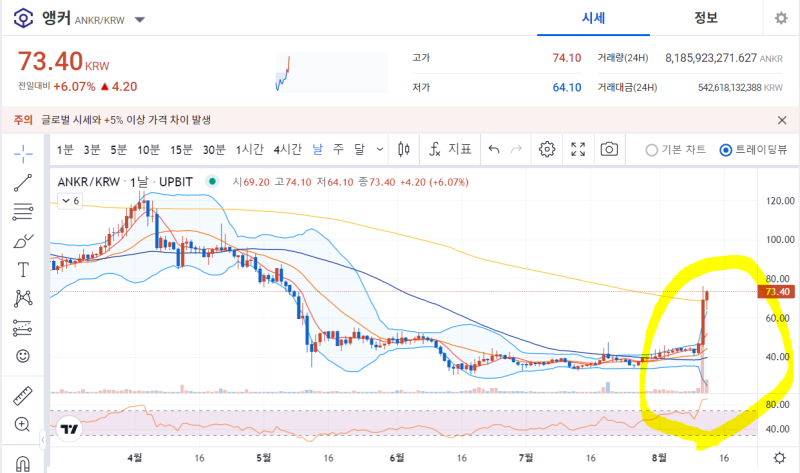Viewport: 800px width, 473px height.
Task: Set interval to 15분
Action: [x=181, y=150]
